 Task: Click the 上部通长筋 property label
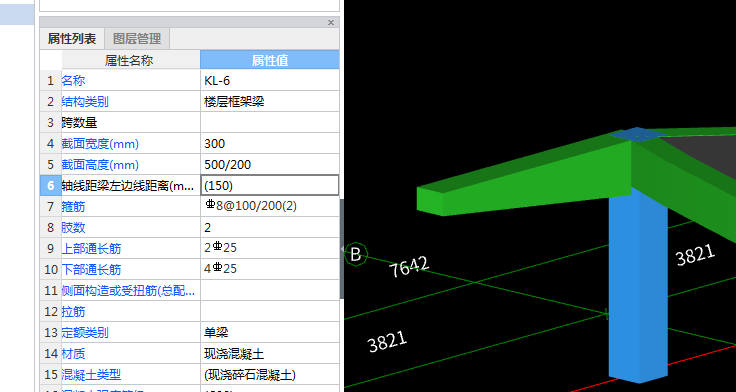pos(91,248)
